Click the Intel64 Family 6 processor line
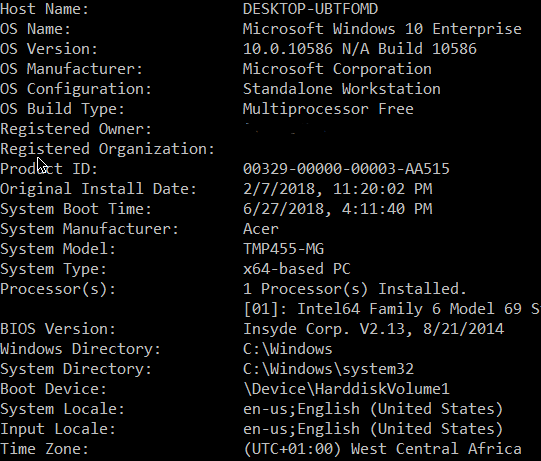Screen dimensions: 541x461 pos(392,309)
